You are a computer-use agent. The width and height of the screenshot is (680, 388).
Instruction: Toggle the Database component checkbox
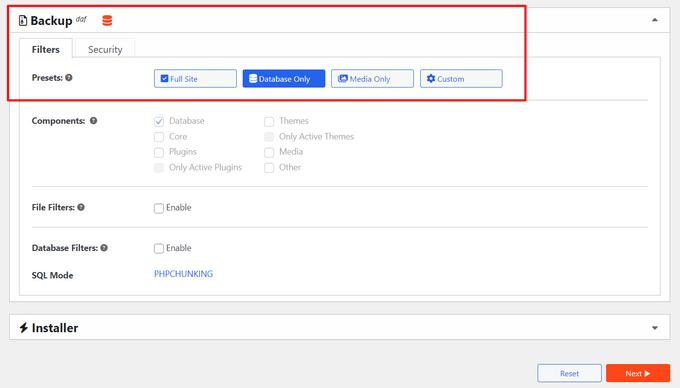point(159,121)
